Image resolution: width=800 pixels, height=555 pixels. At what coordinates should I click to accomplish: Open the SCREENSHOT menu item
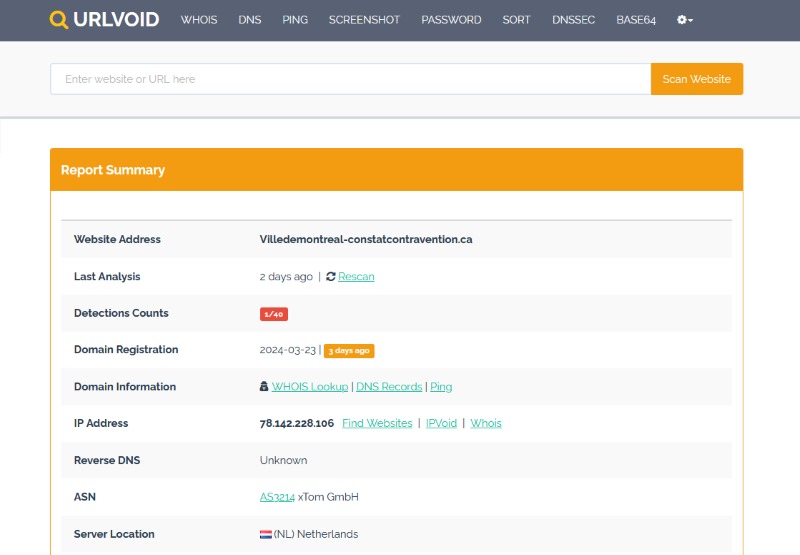[364, 20]
